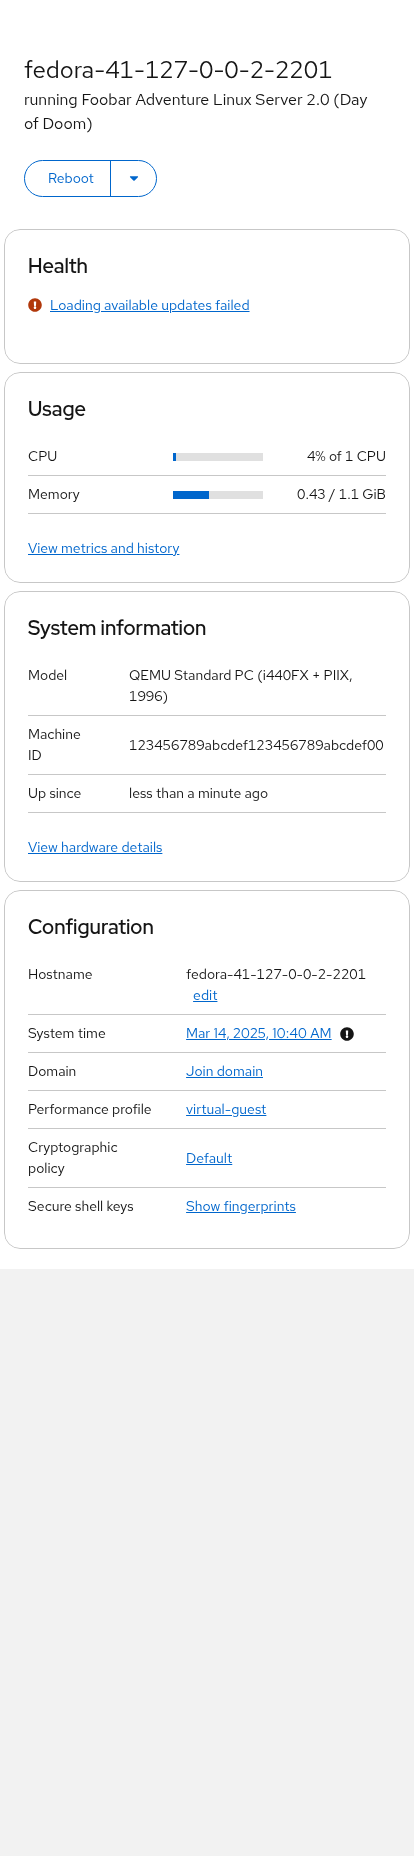
Task: Show secure shell key fingerprints
Action: click(x=241, y=1206)
